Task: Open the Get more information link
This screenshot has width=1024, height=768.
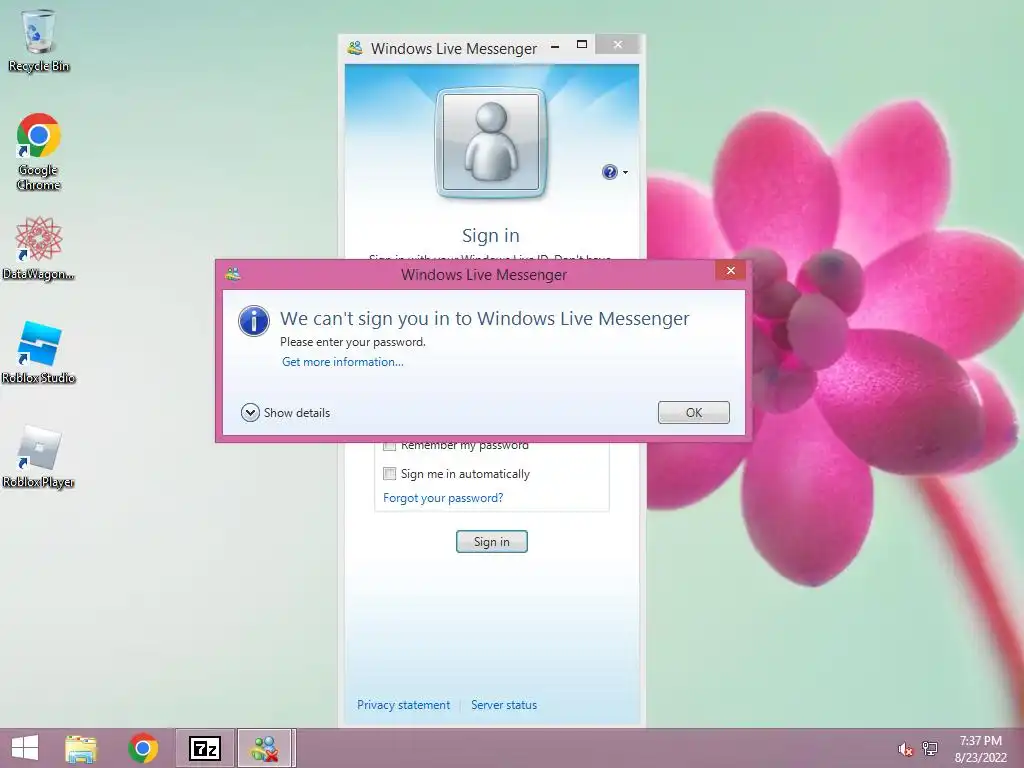Action: (343, 362)
